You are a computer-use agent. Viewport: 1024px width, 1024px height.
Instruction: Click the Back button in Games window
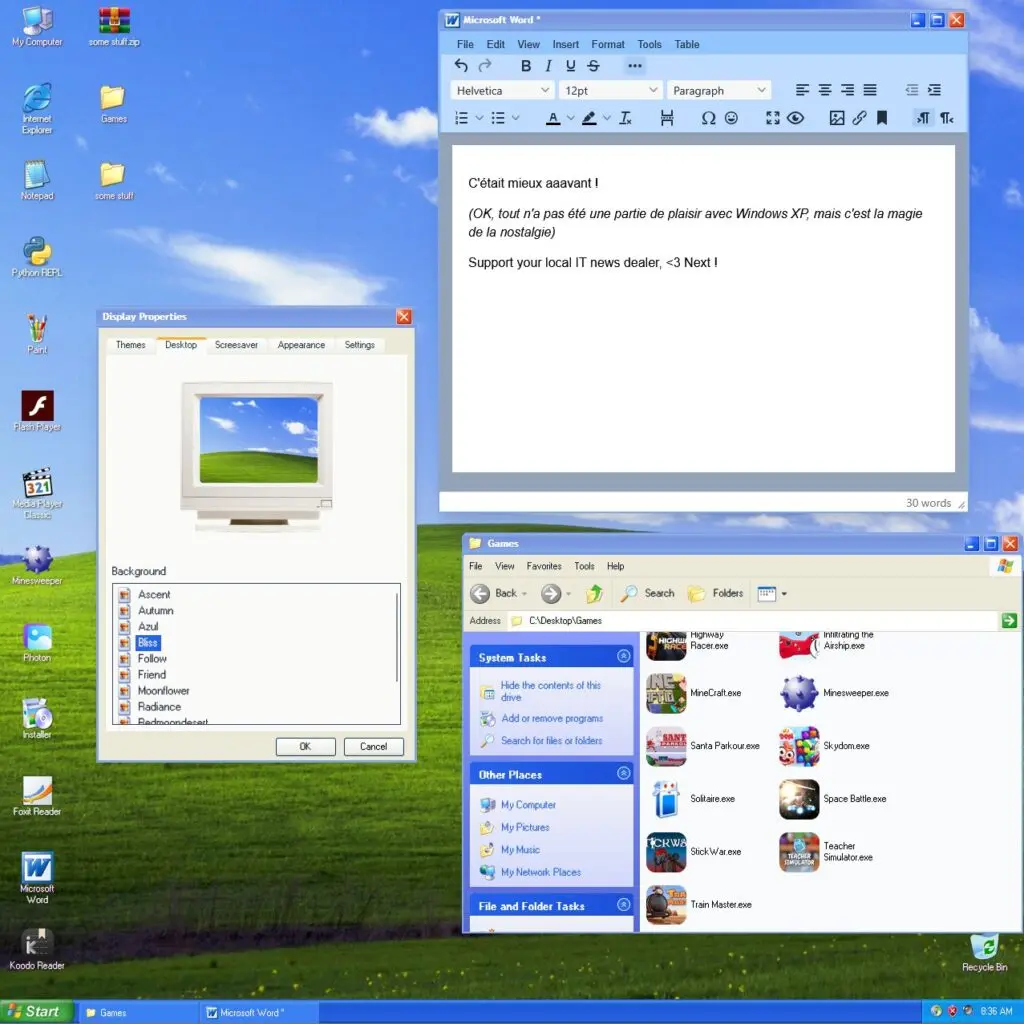point(498,593)
